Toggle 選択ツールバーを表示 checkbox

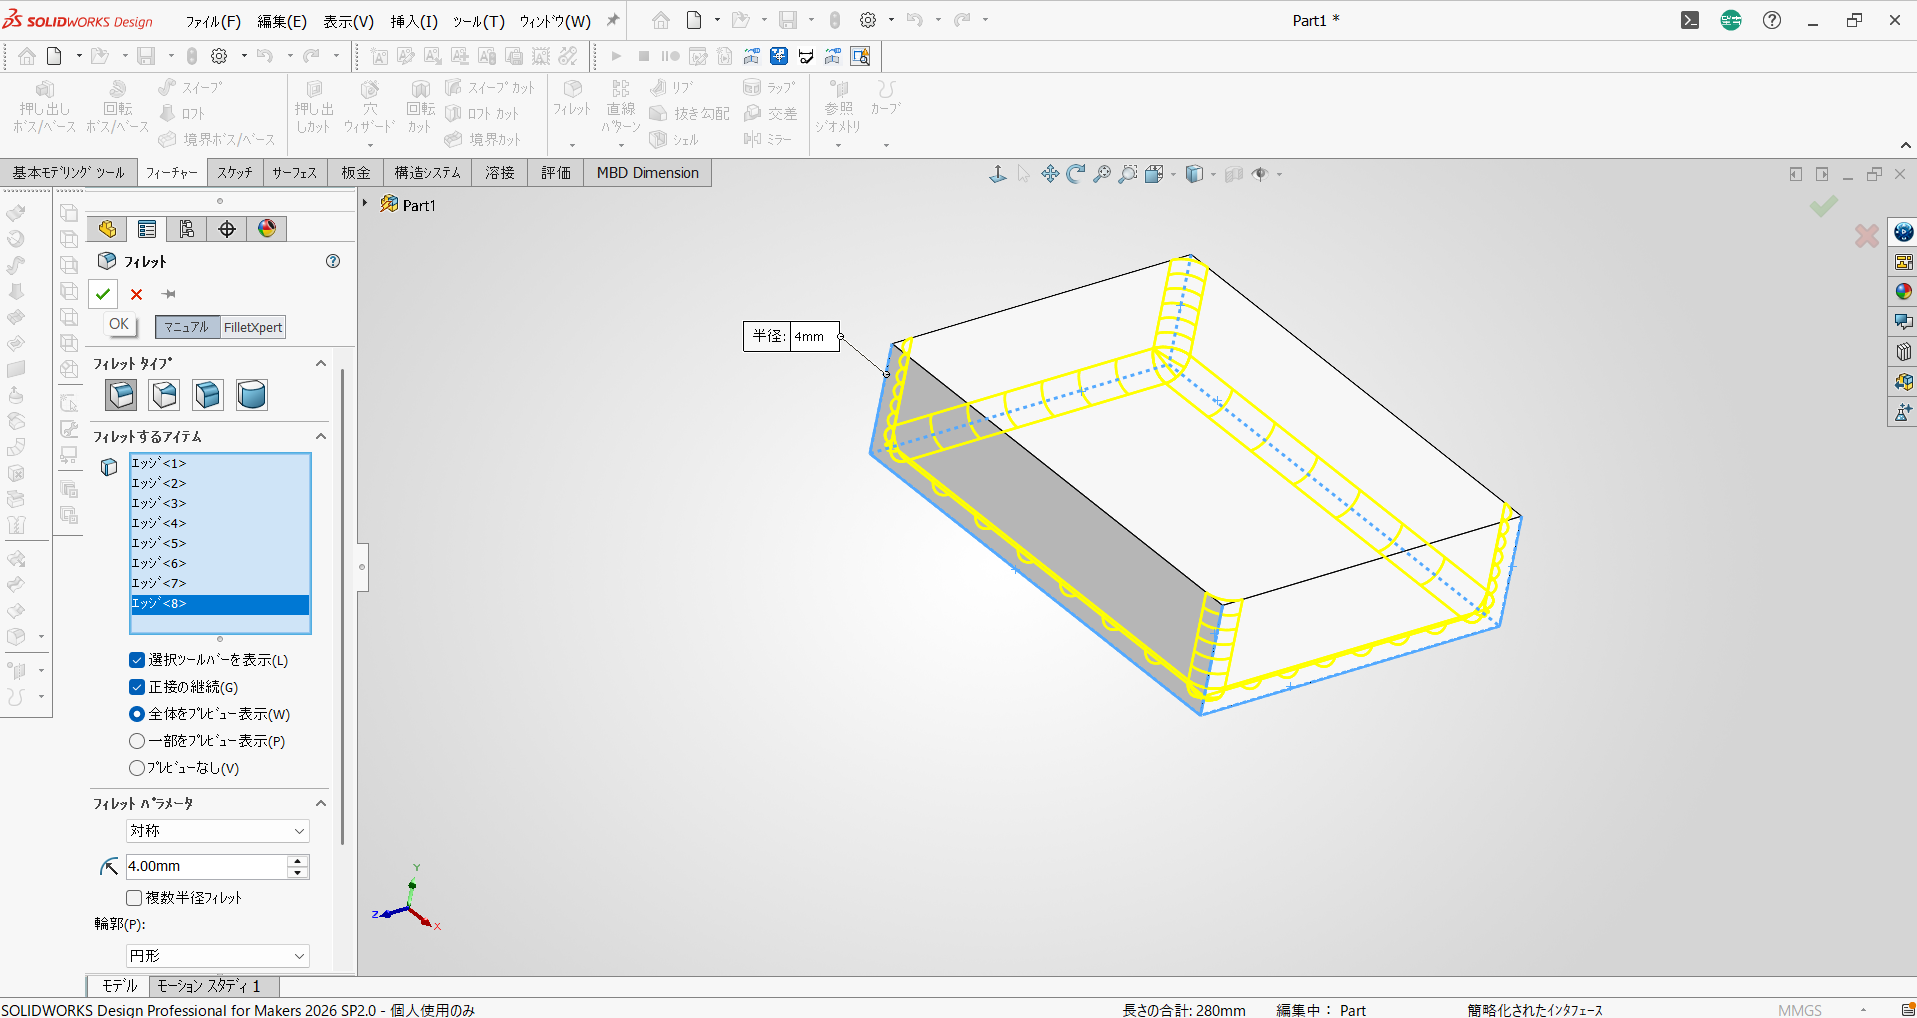(137, 660)
